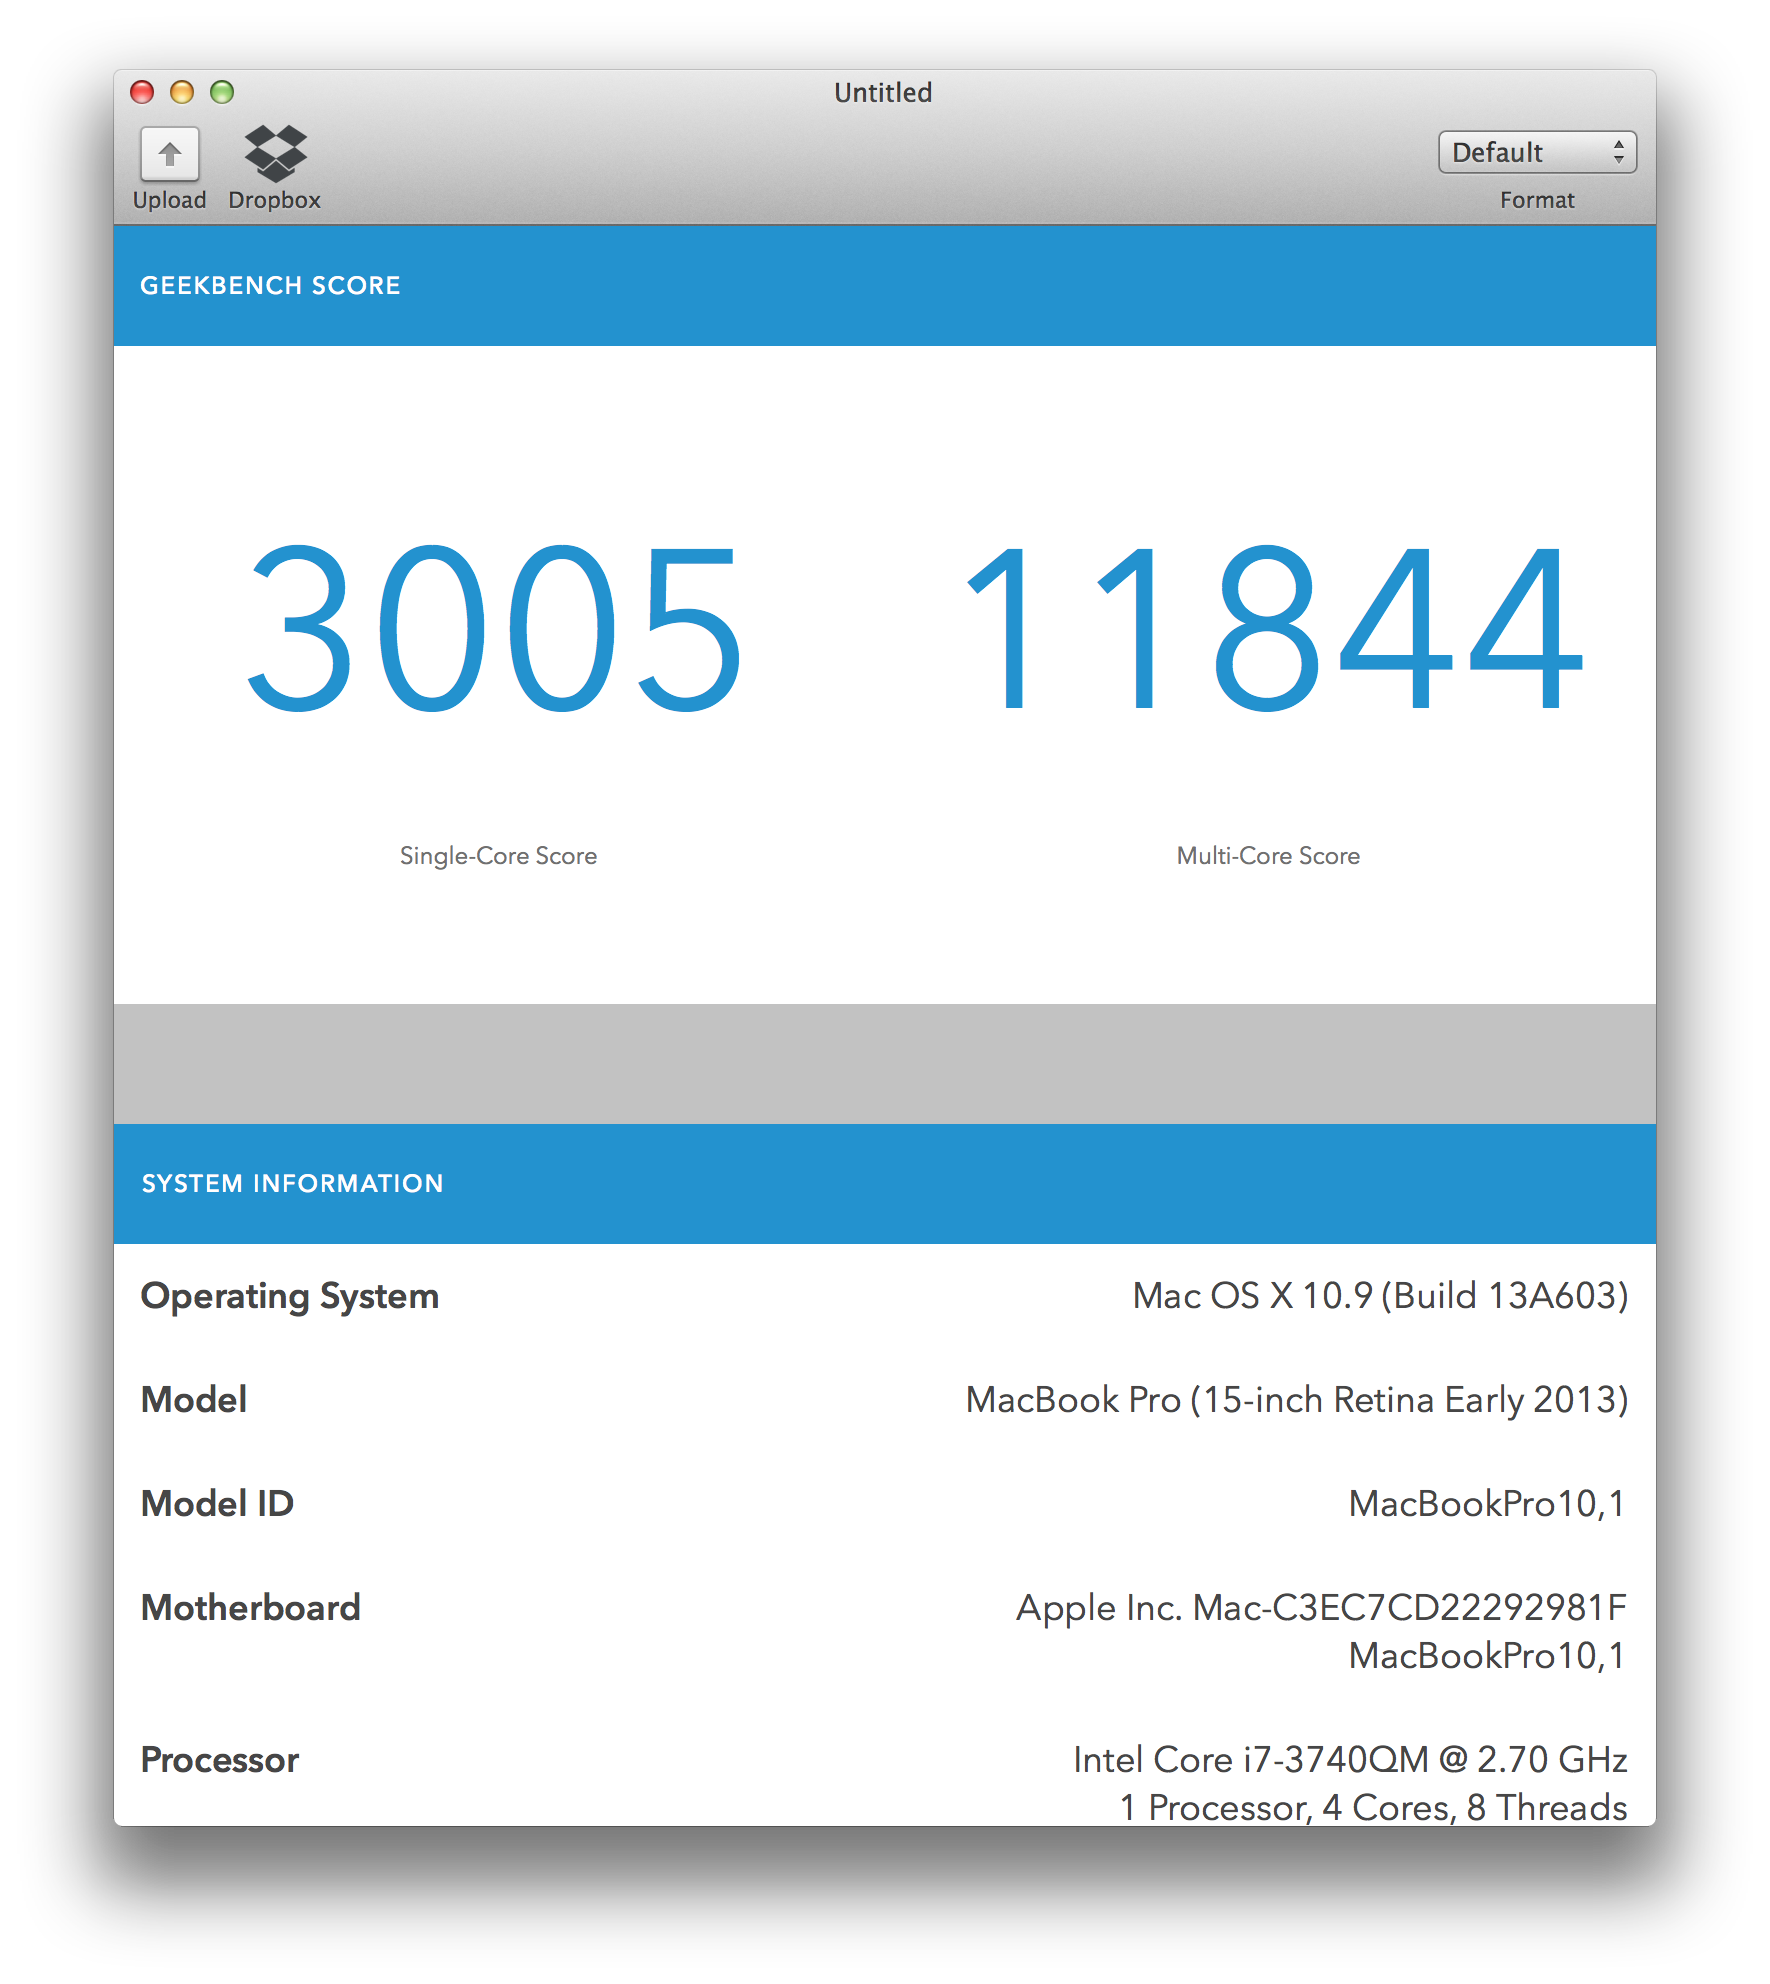Screen dimensions: 1770x1984
Task: Click the SYSTEM INFORMATION header
Action: point(292,1184)
